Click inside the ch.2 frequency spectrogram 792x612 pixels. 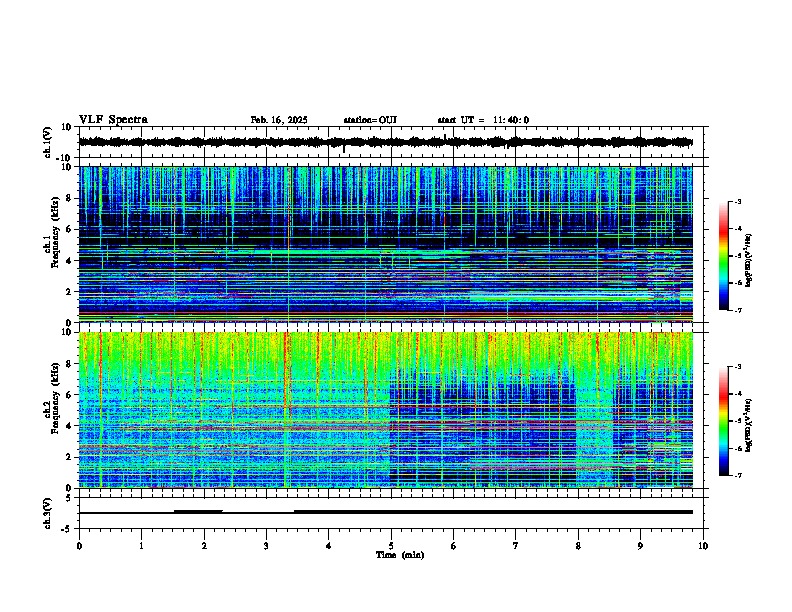386,410
